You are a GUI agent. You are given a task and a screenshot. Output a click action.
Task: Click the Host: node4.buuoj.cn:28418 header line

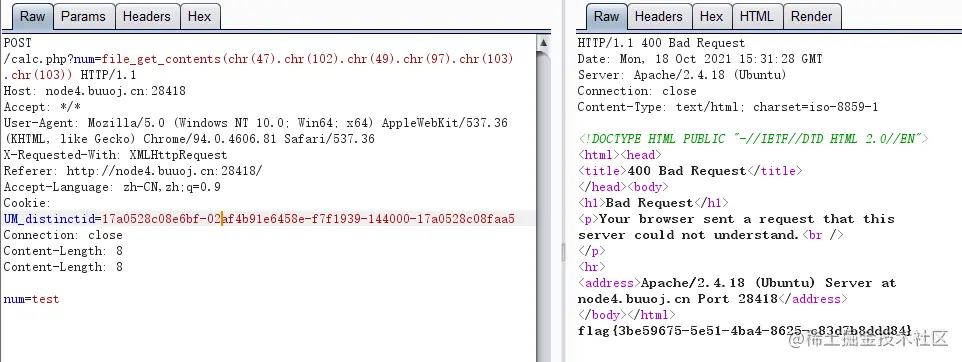(94, 91)
